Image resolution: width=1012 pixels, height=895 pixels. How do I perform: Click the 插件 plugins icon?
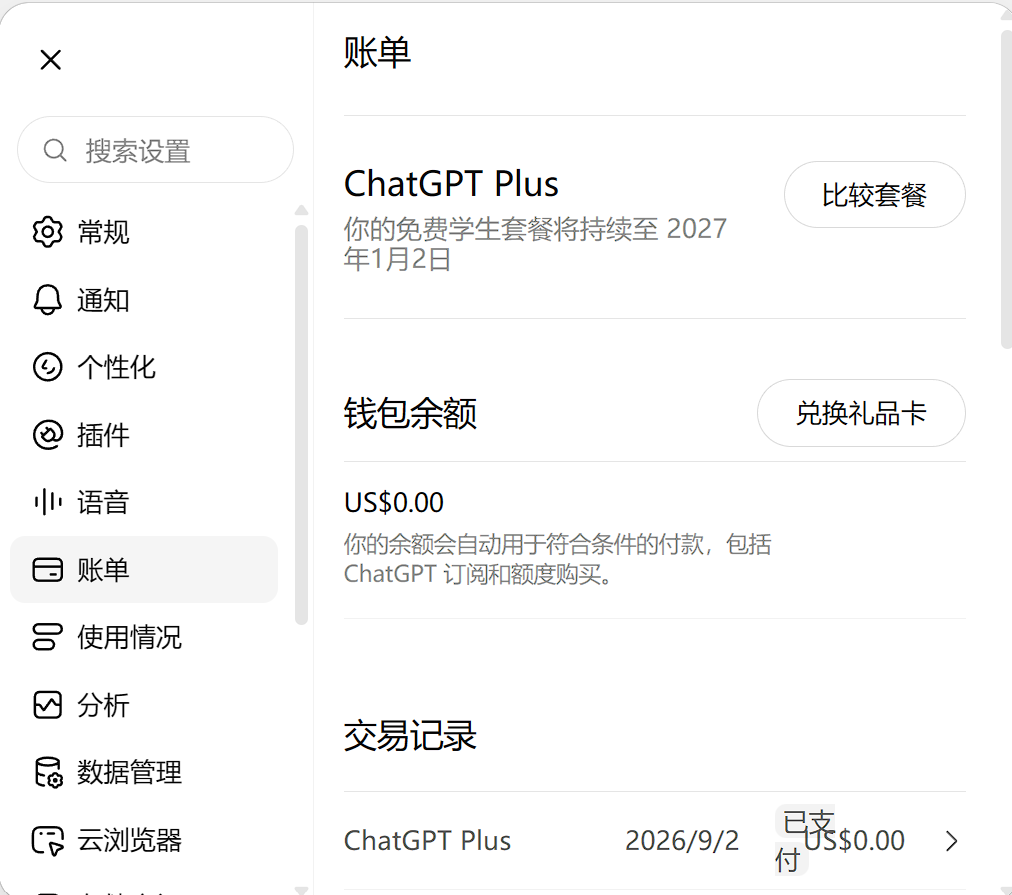48,435
